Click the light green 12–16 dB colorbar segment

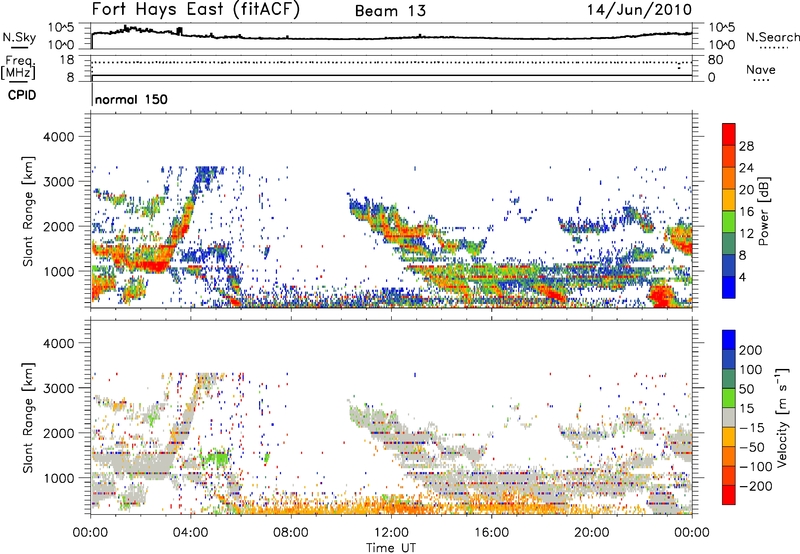click(x=729, y=222)
